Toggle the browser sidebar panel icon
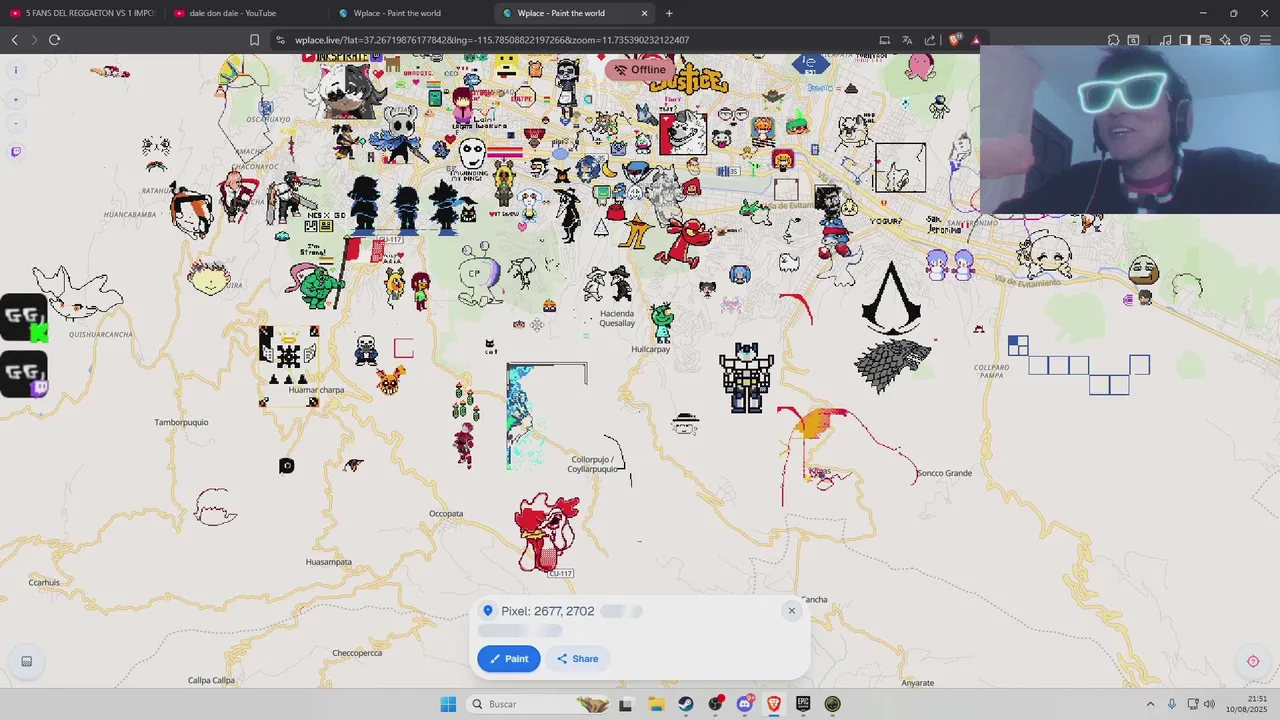This screenshot has height=720, width=1280. pyautogui.click(x=1185, y=40)
